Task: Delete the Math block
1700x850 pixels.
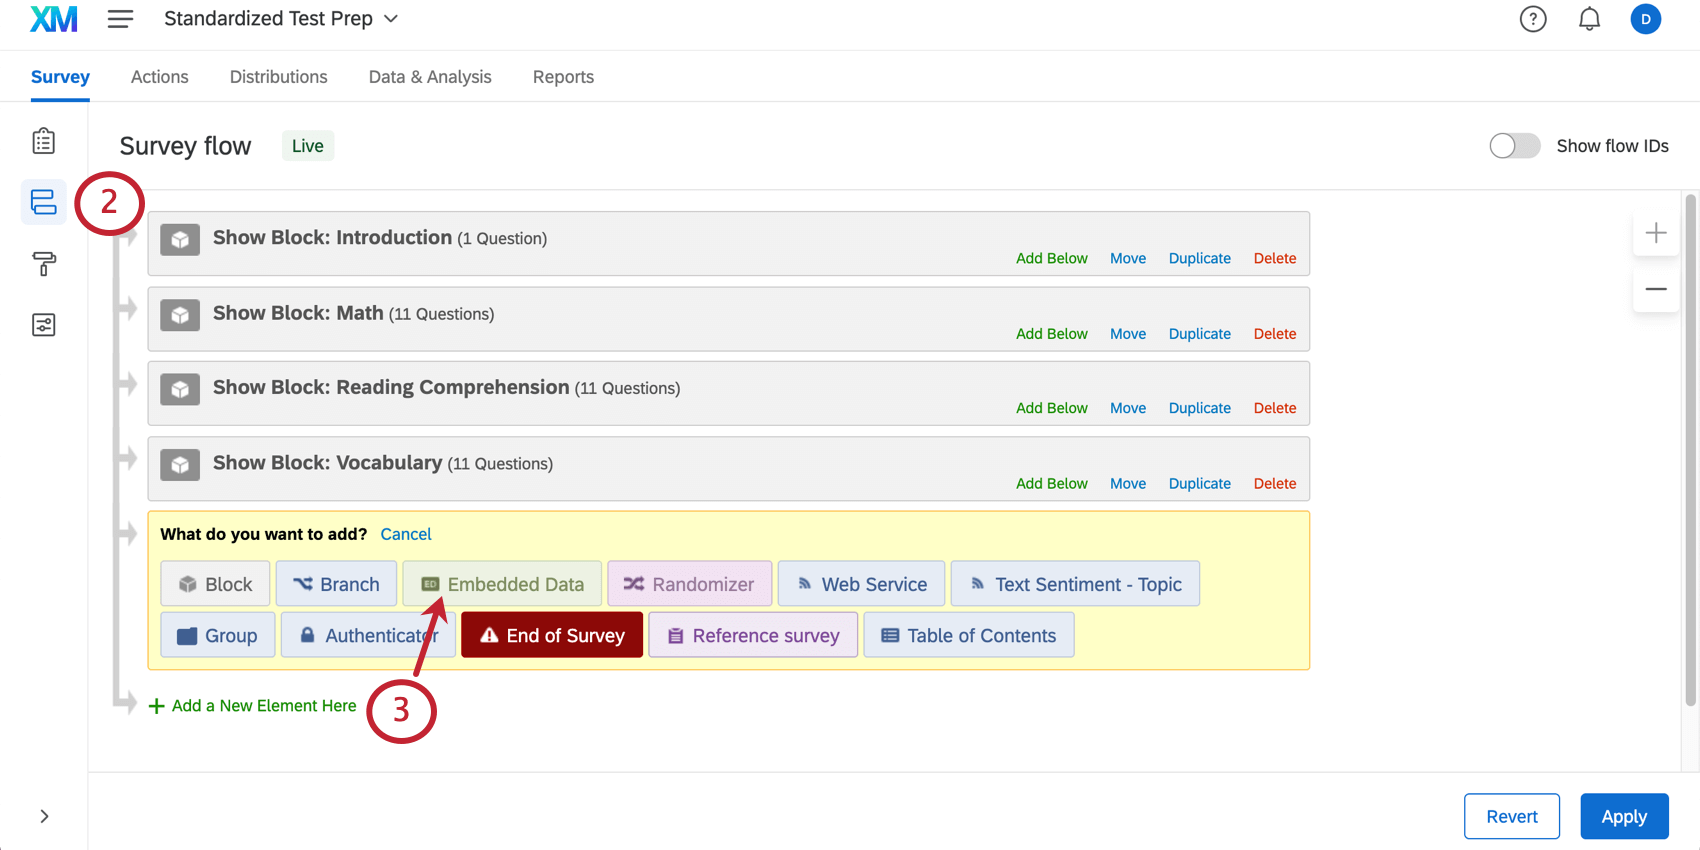Action: [1275, 334]
